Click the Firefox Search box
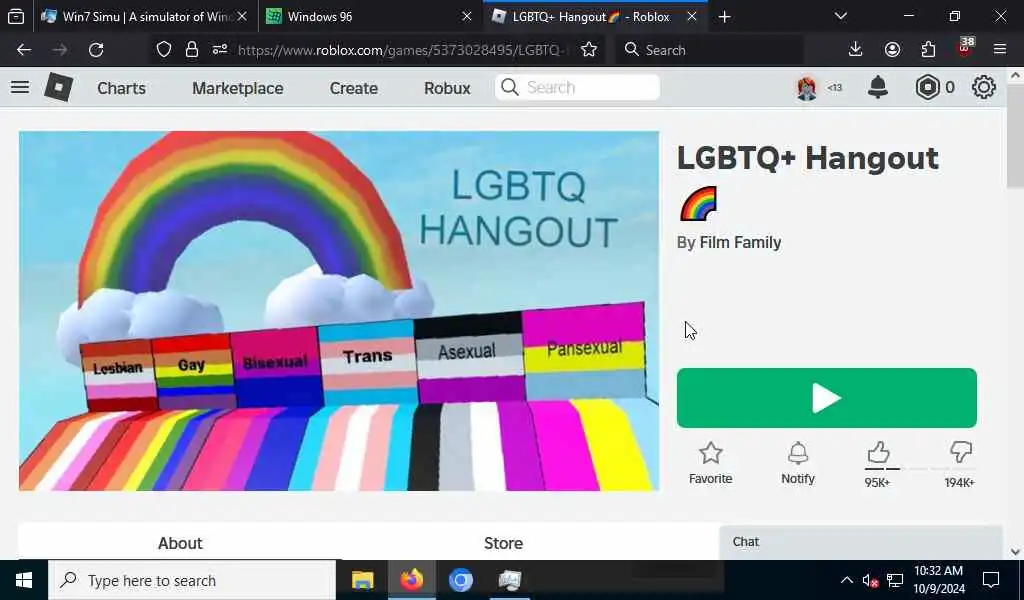Viewport: 1024px width, 600px height. (x=709, y=50)
